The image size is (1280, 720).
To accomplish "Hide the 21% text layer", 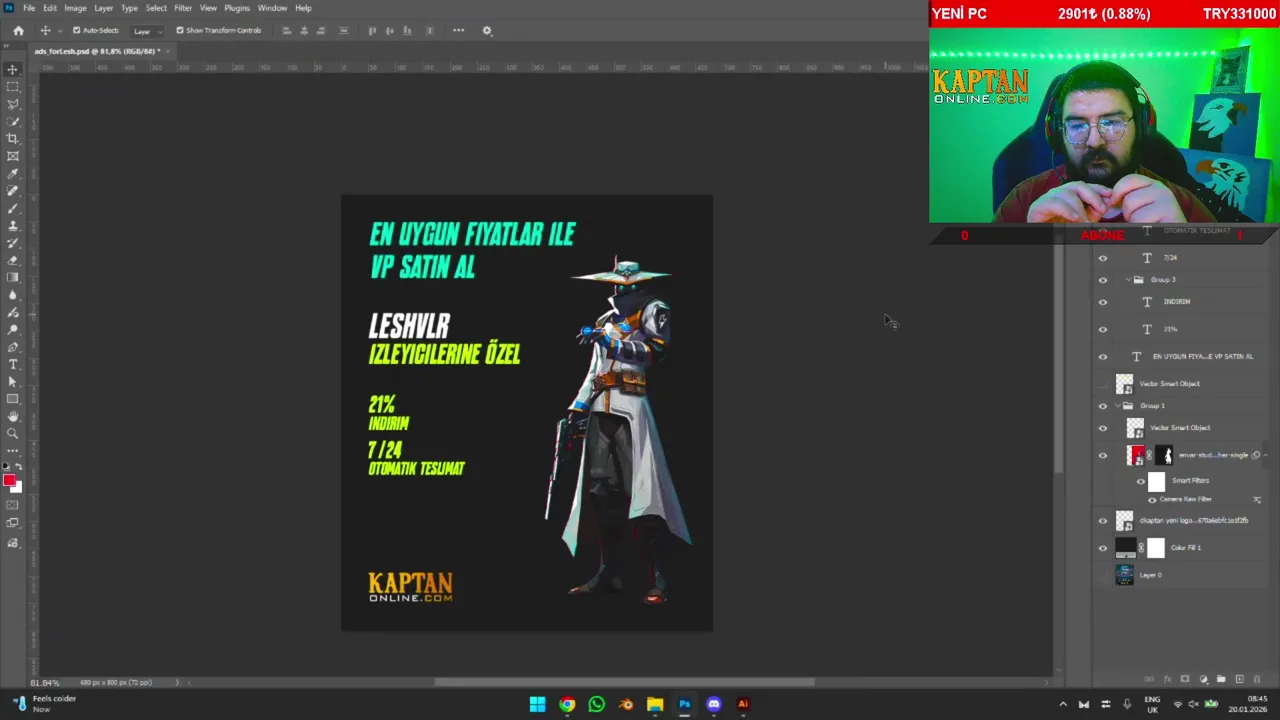I will [1103, 329].
